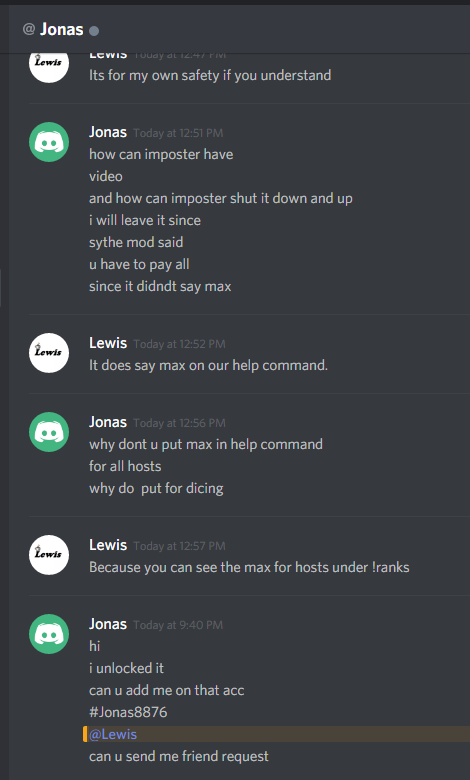The width and height of the screenshot is (470, 780).
Task: Click the 'Today at 9:40 PM' timestamp
Action: pyautogui.click(x=178, y=625)
